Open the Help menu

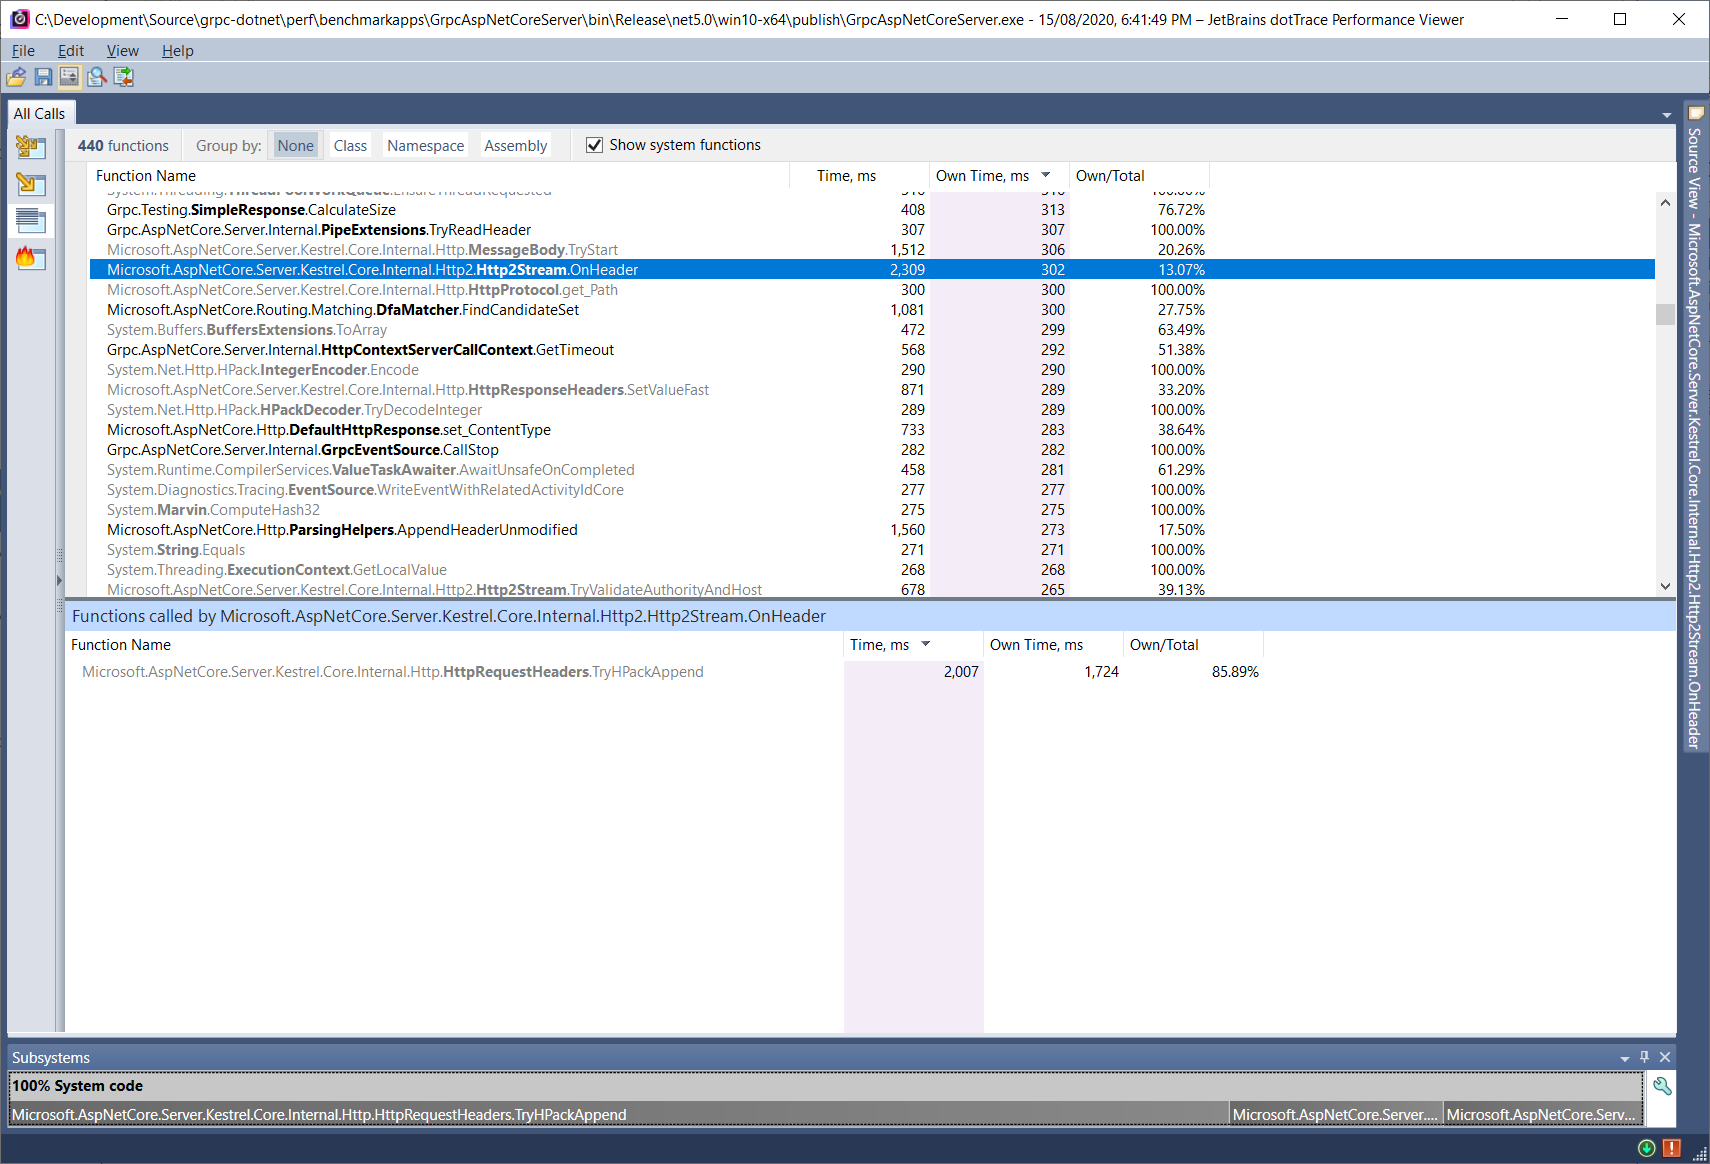(178, 51)
